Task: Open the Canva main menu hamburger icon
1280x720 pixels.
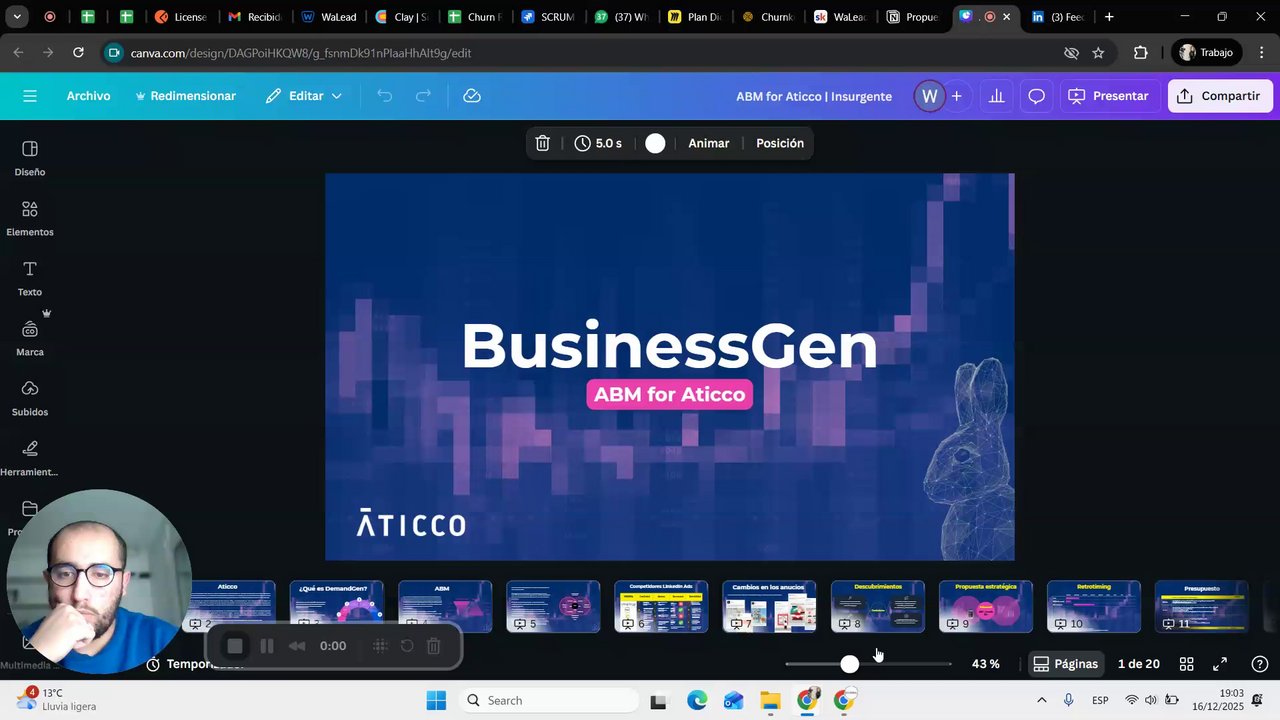Action: click(30, 96)
